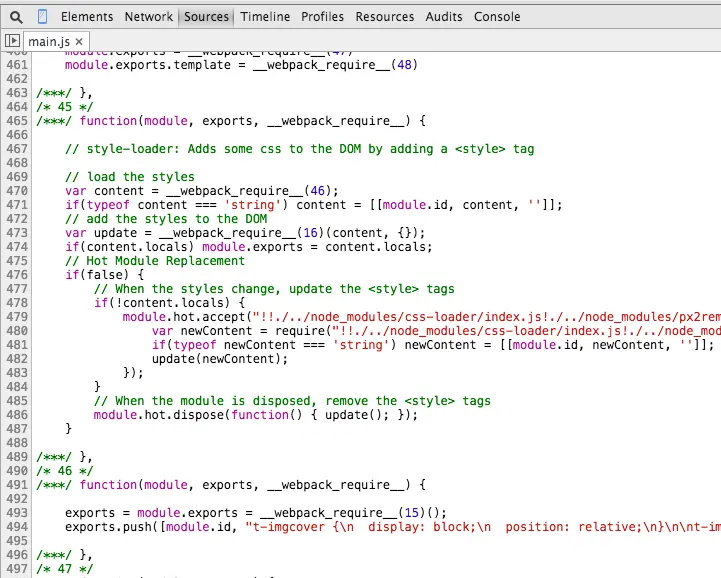This screenshot has width=721, height=578.
Task: Click line number 494 in the gutter
Action: [x=17, y=527]
